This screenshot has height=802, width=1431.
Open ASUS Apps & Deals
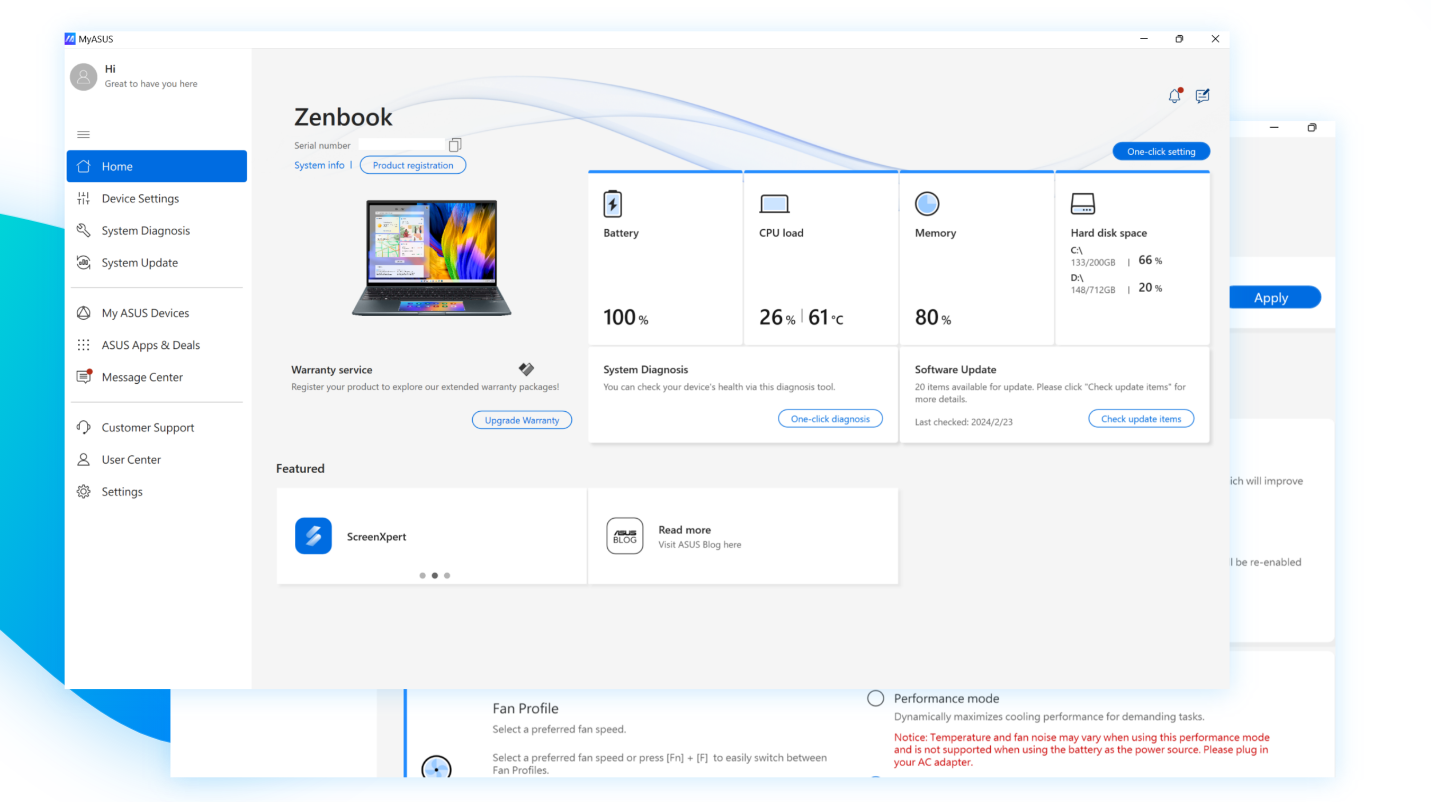[157, 345]
